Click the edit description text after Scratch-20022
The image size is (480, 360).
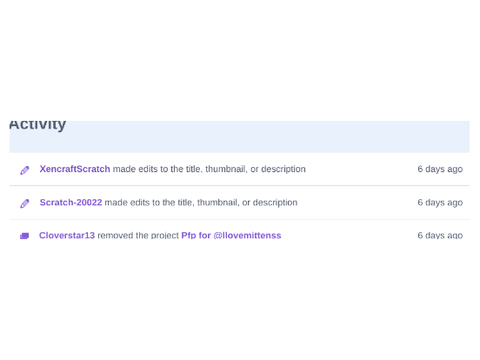[x=201, y=202]
